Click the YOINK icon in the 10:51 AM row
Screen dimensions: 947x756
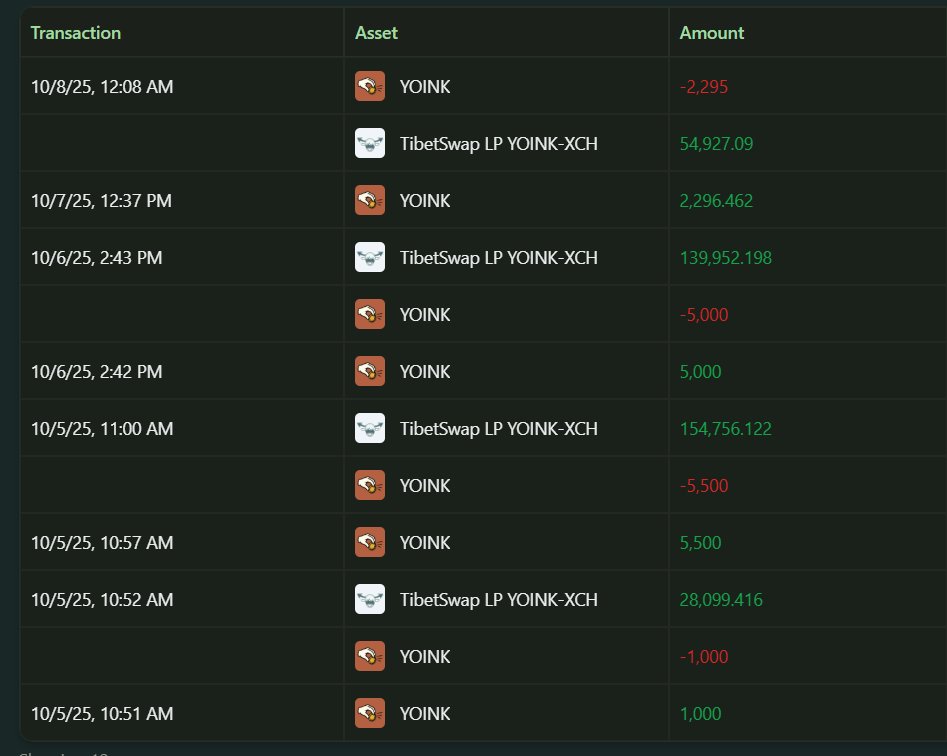pyautogui.click(x=370, y=713)
